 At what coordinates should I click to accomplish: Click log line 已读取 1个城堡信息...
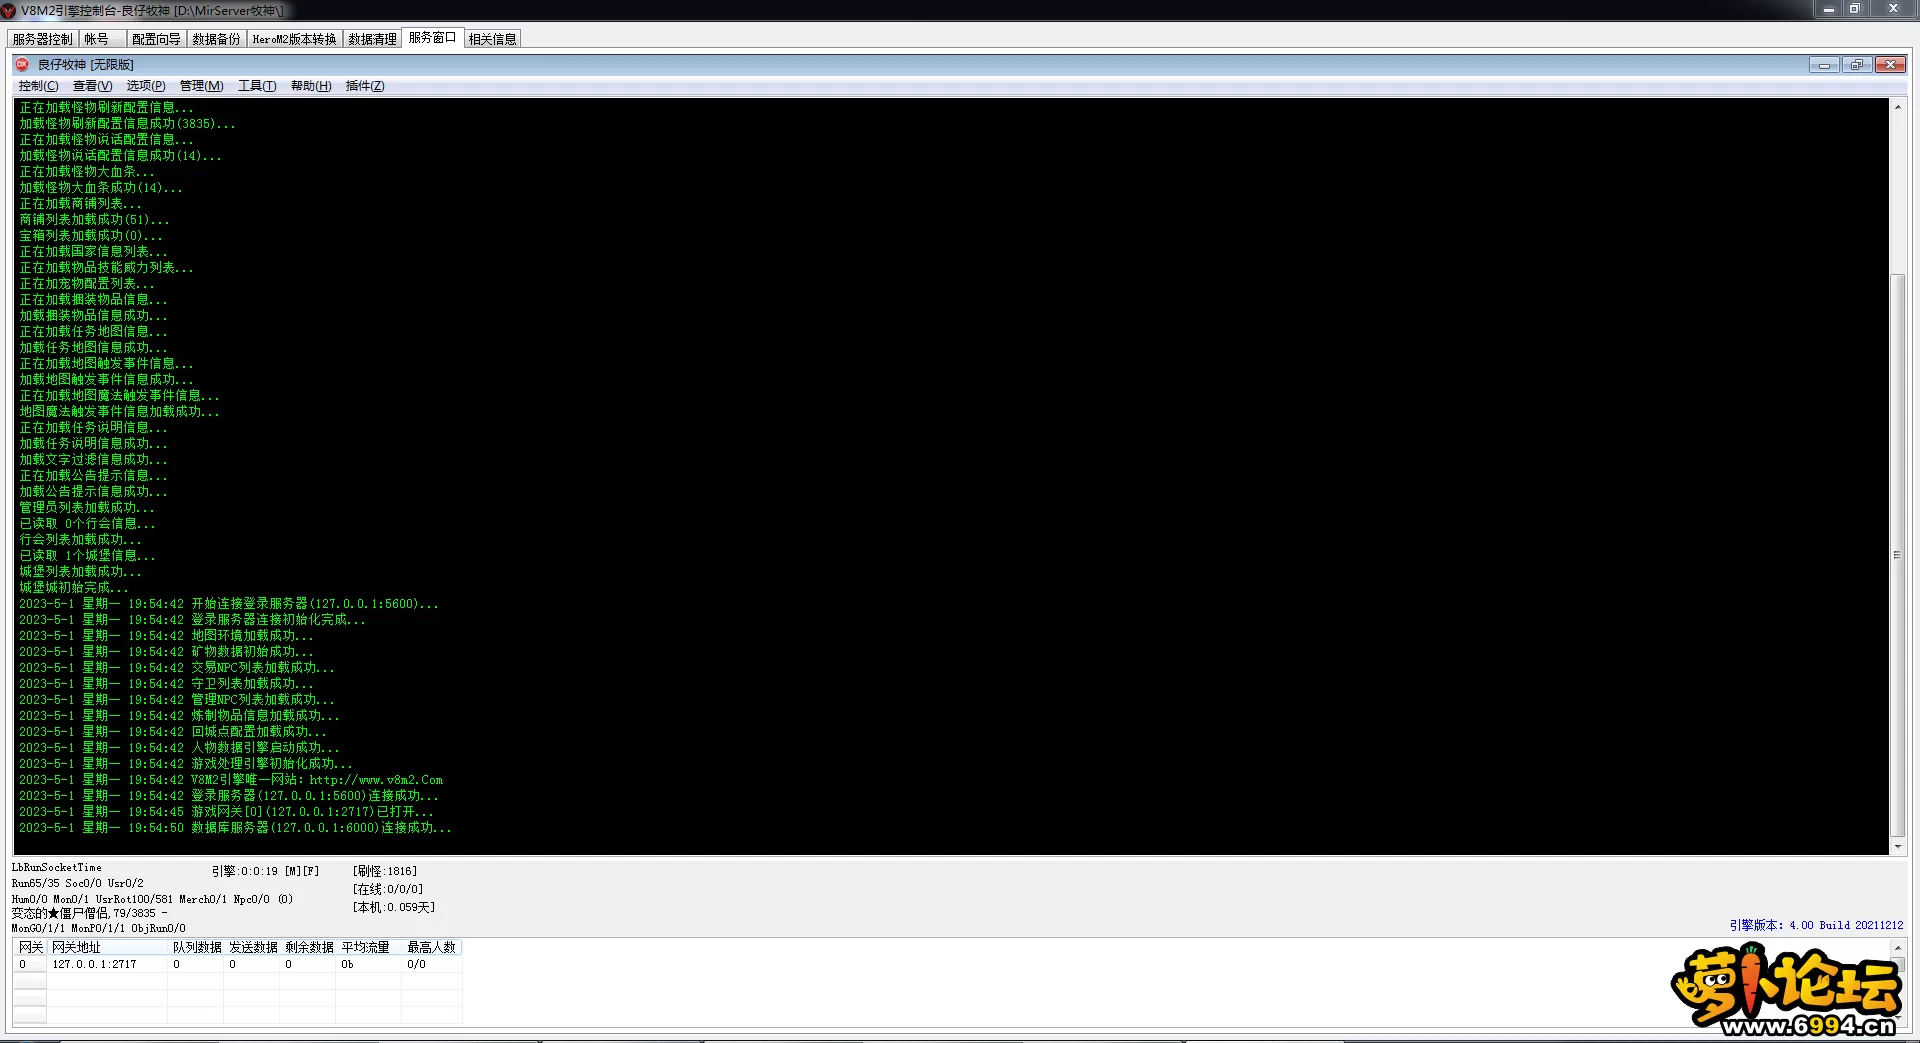coord(87,556)
